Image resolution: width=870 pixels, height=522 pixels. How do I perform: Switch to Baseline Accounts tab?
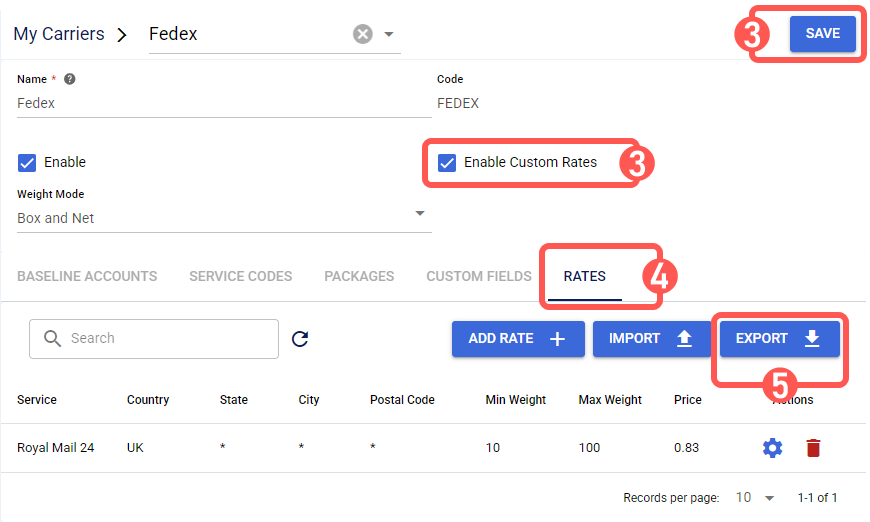87,276
